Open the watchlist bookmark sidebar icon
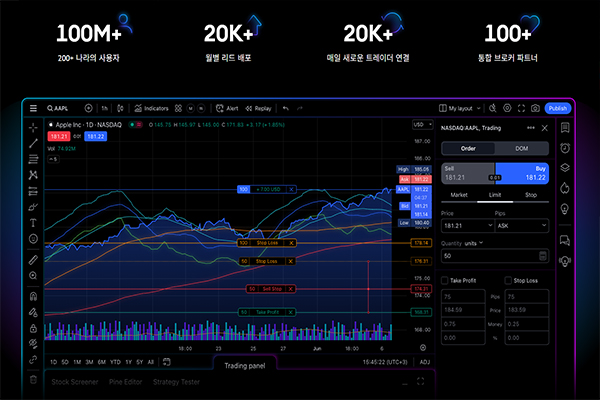 [x=565, y=128]
